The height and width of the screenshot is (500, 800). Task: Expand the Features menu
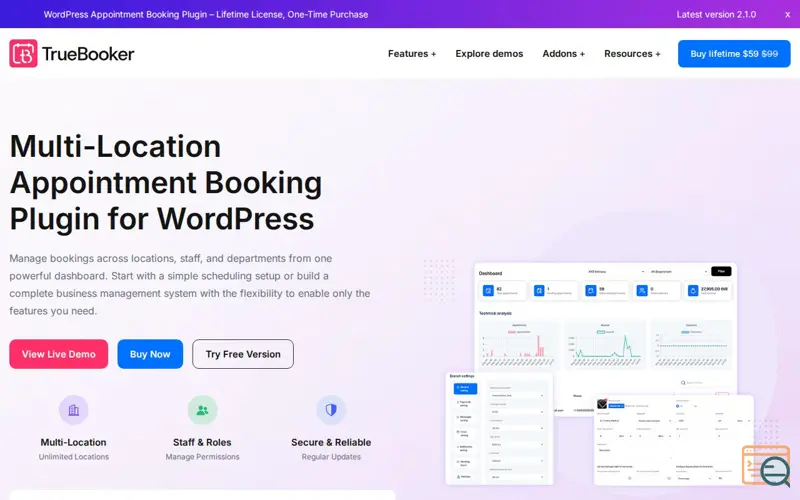tap(412, 54)
